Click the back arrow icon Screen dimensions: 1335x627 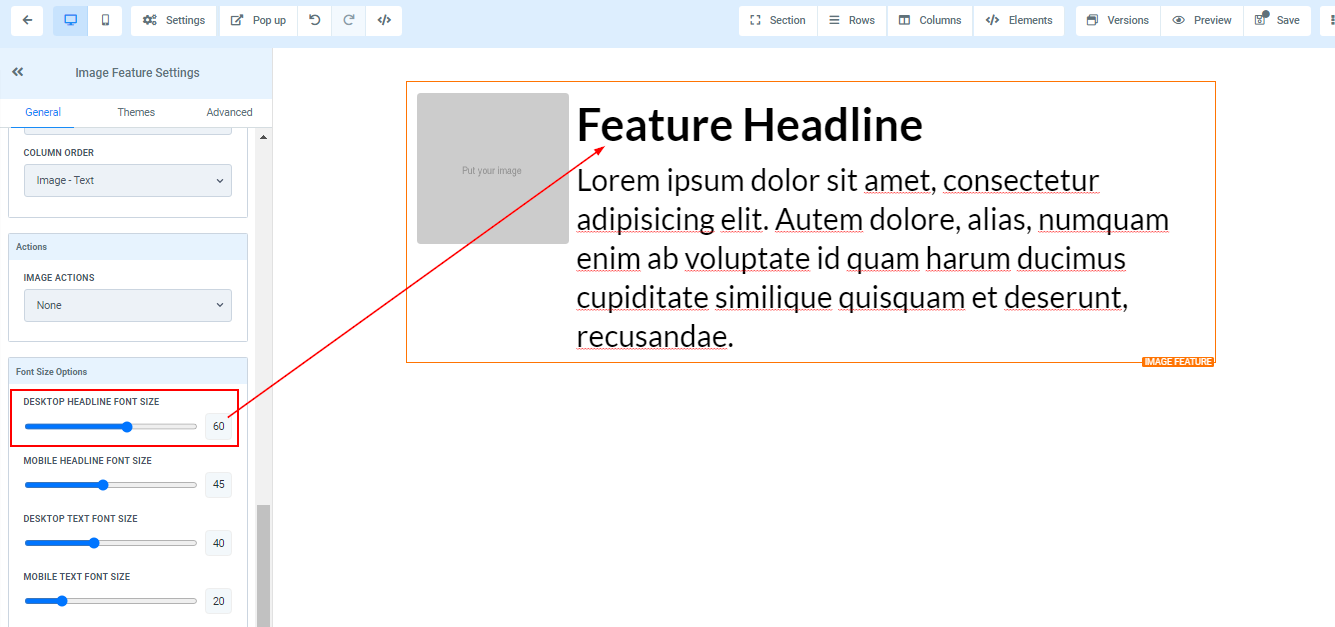pos(26,20)
